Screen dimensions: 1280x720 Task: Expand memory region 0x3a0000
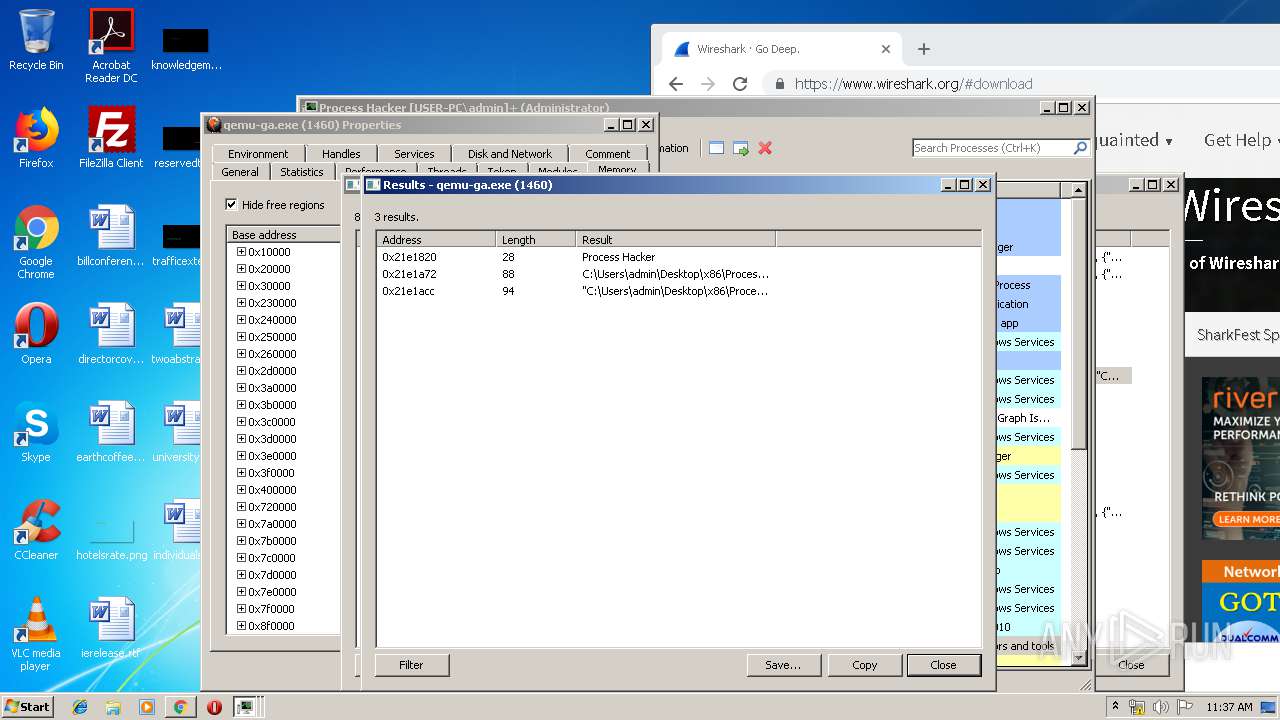click(x=241, y=388)
